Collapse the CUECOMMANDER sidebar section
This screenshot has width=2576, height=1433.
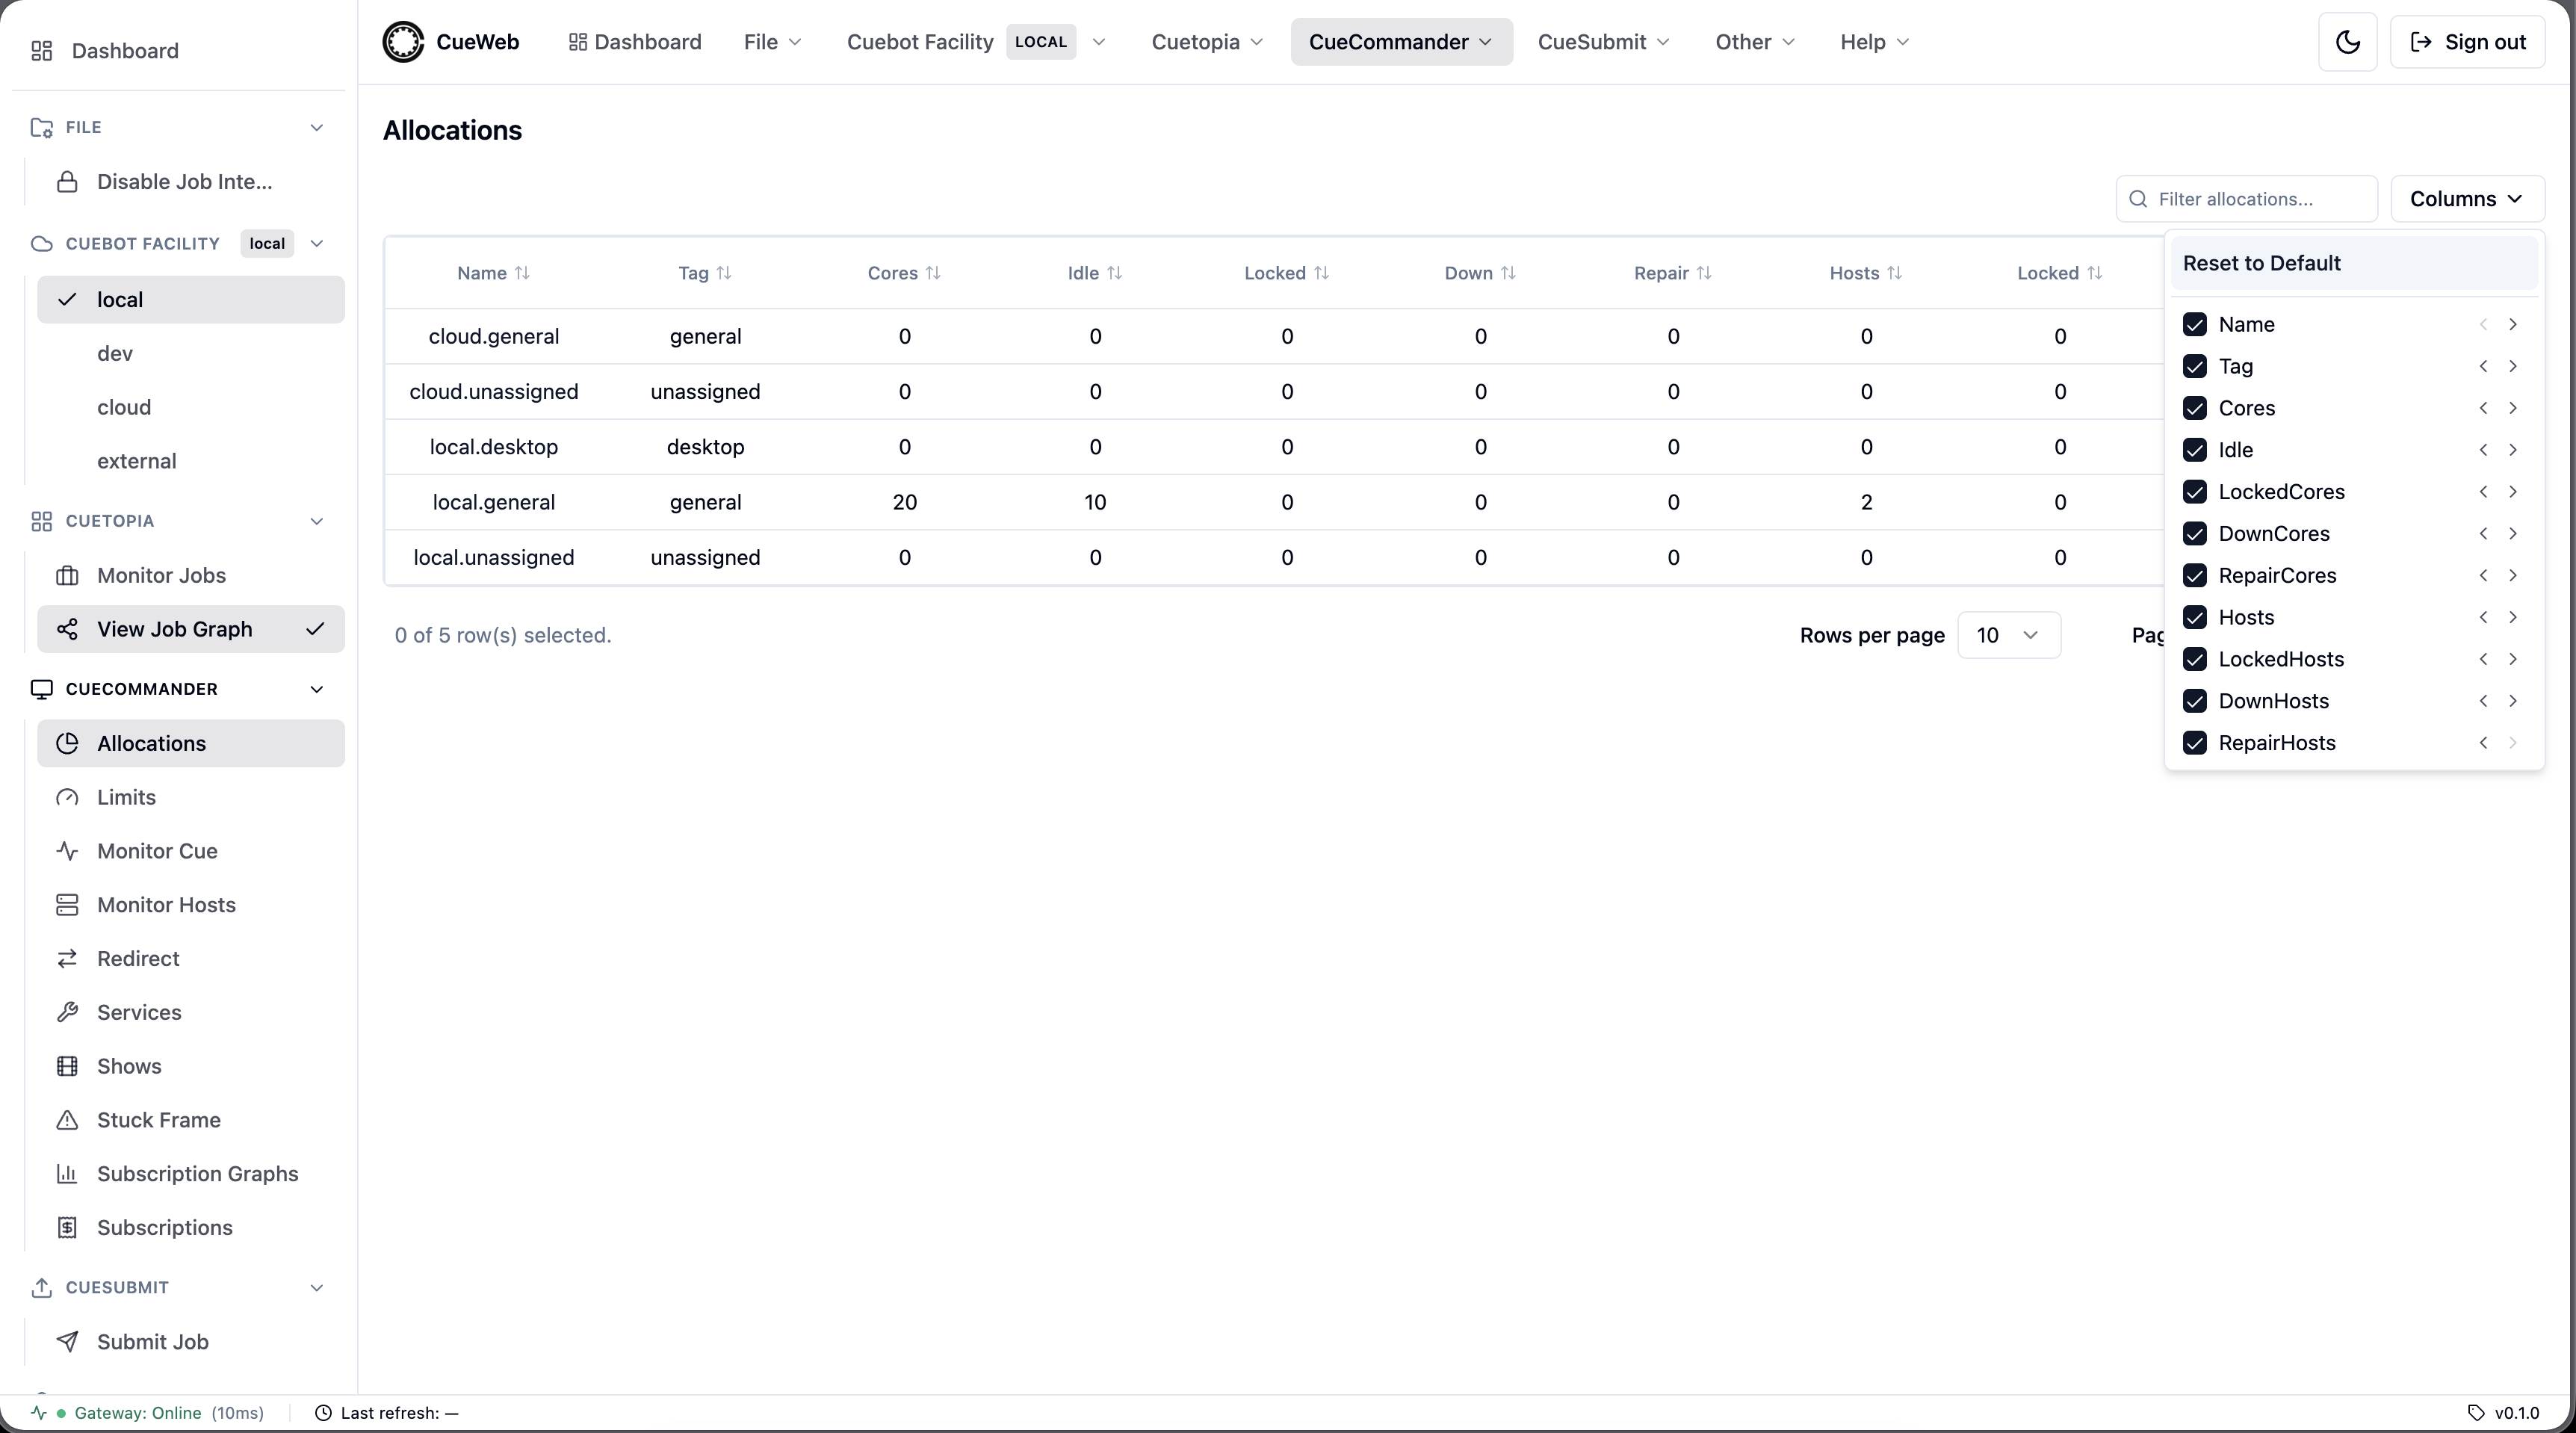click(317, 690)
